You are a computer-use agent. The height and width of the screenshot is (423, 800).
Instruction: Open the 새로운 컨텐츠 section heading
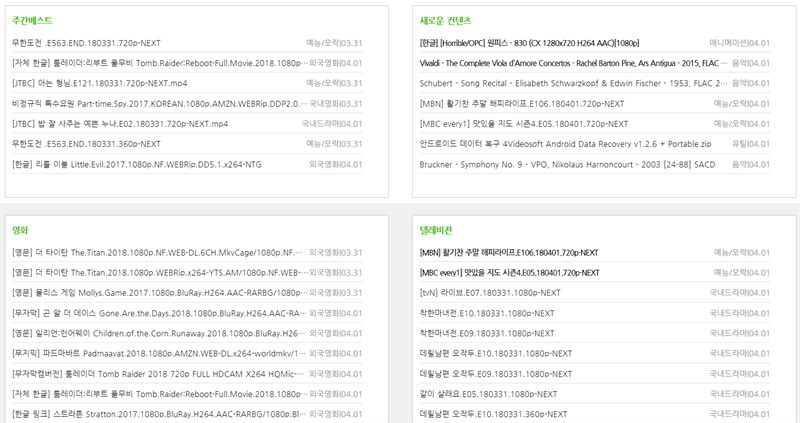pyautogui.click(x=445, y=20)
